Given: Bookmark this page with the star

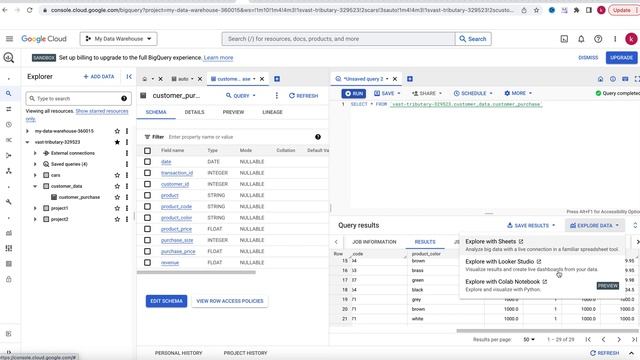Looking at the screenshot, I should pyautogui.click(x=536, y=10).
